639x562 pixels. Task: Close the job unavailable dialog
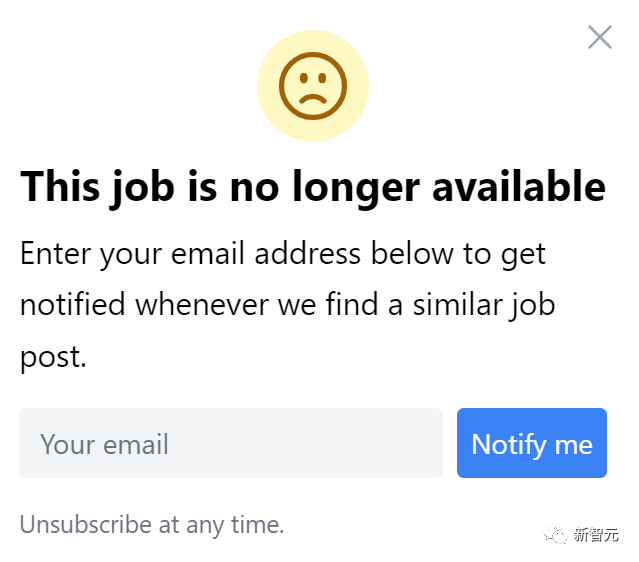(x=600, y=38)
